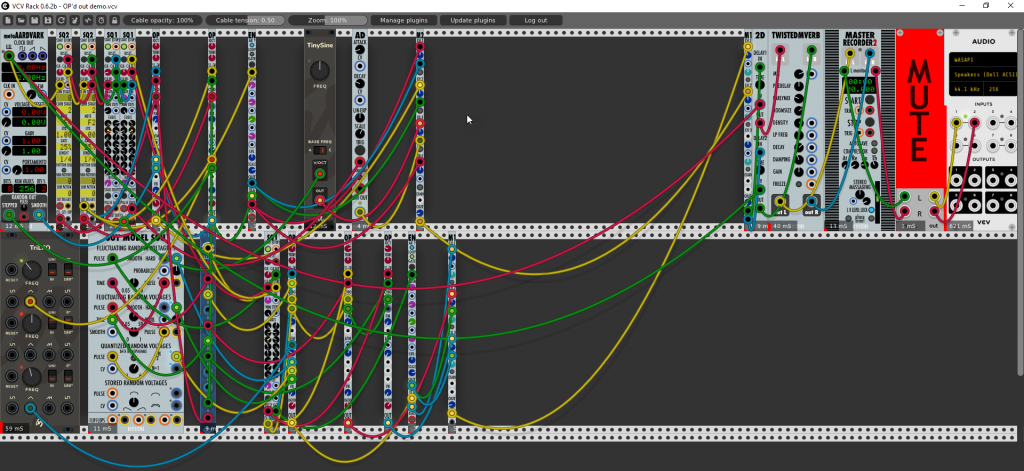Create a new patch with toolbar icon
1024x471 pixels.
click(9, 20)
